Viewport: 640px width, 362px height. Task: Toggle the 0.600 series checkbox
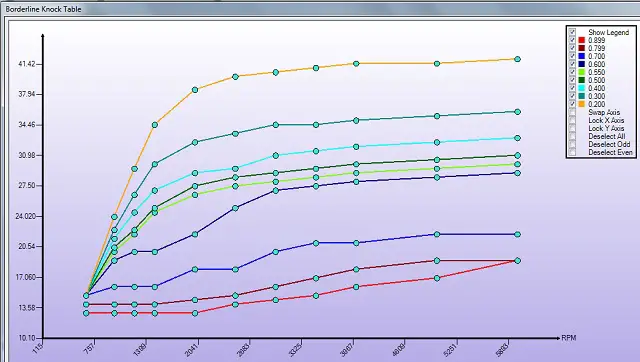(572, 64)
